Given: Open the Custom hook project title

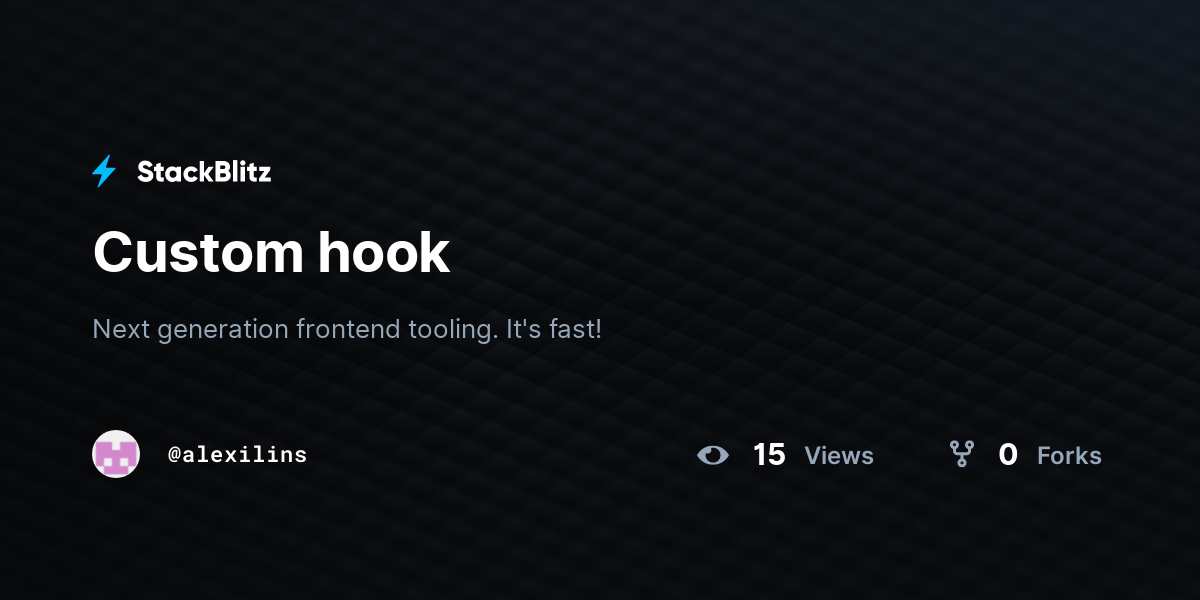Looking at the screenshot, I should (x=271, y=252).
